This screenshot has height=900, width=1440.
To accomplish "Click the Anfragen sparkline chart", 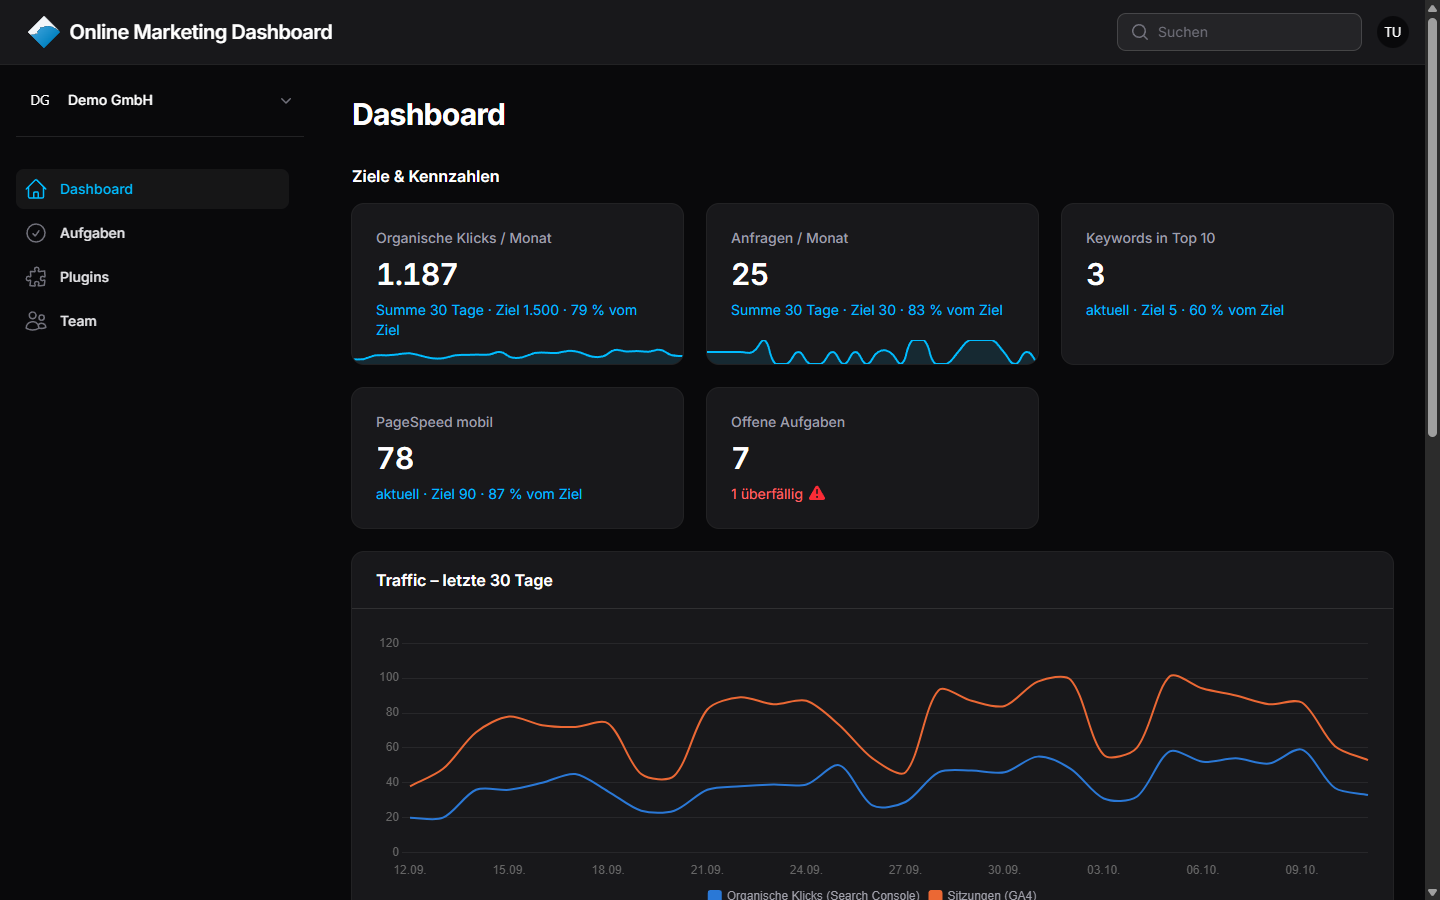I will (872, 351).
